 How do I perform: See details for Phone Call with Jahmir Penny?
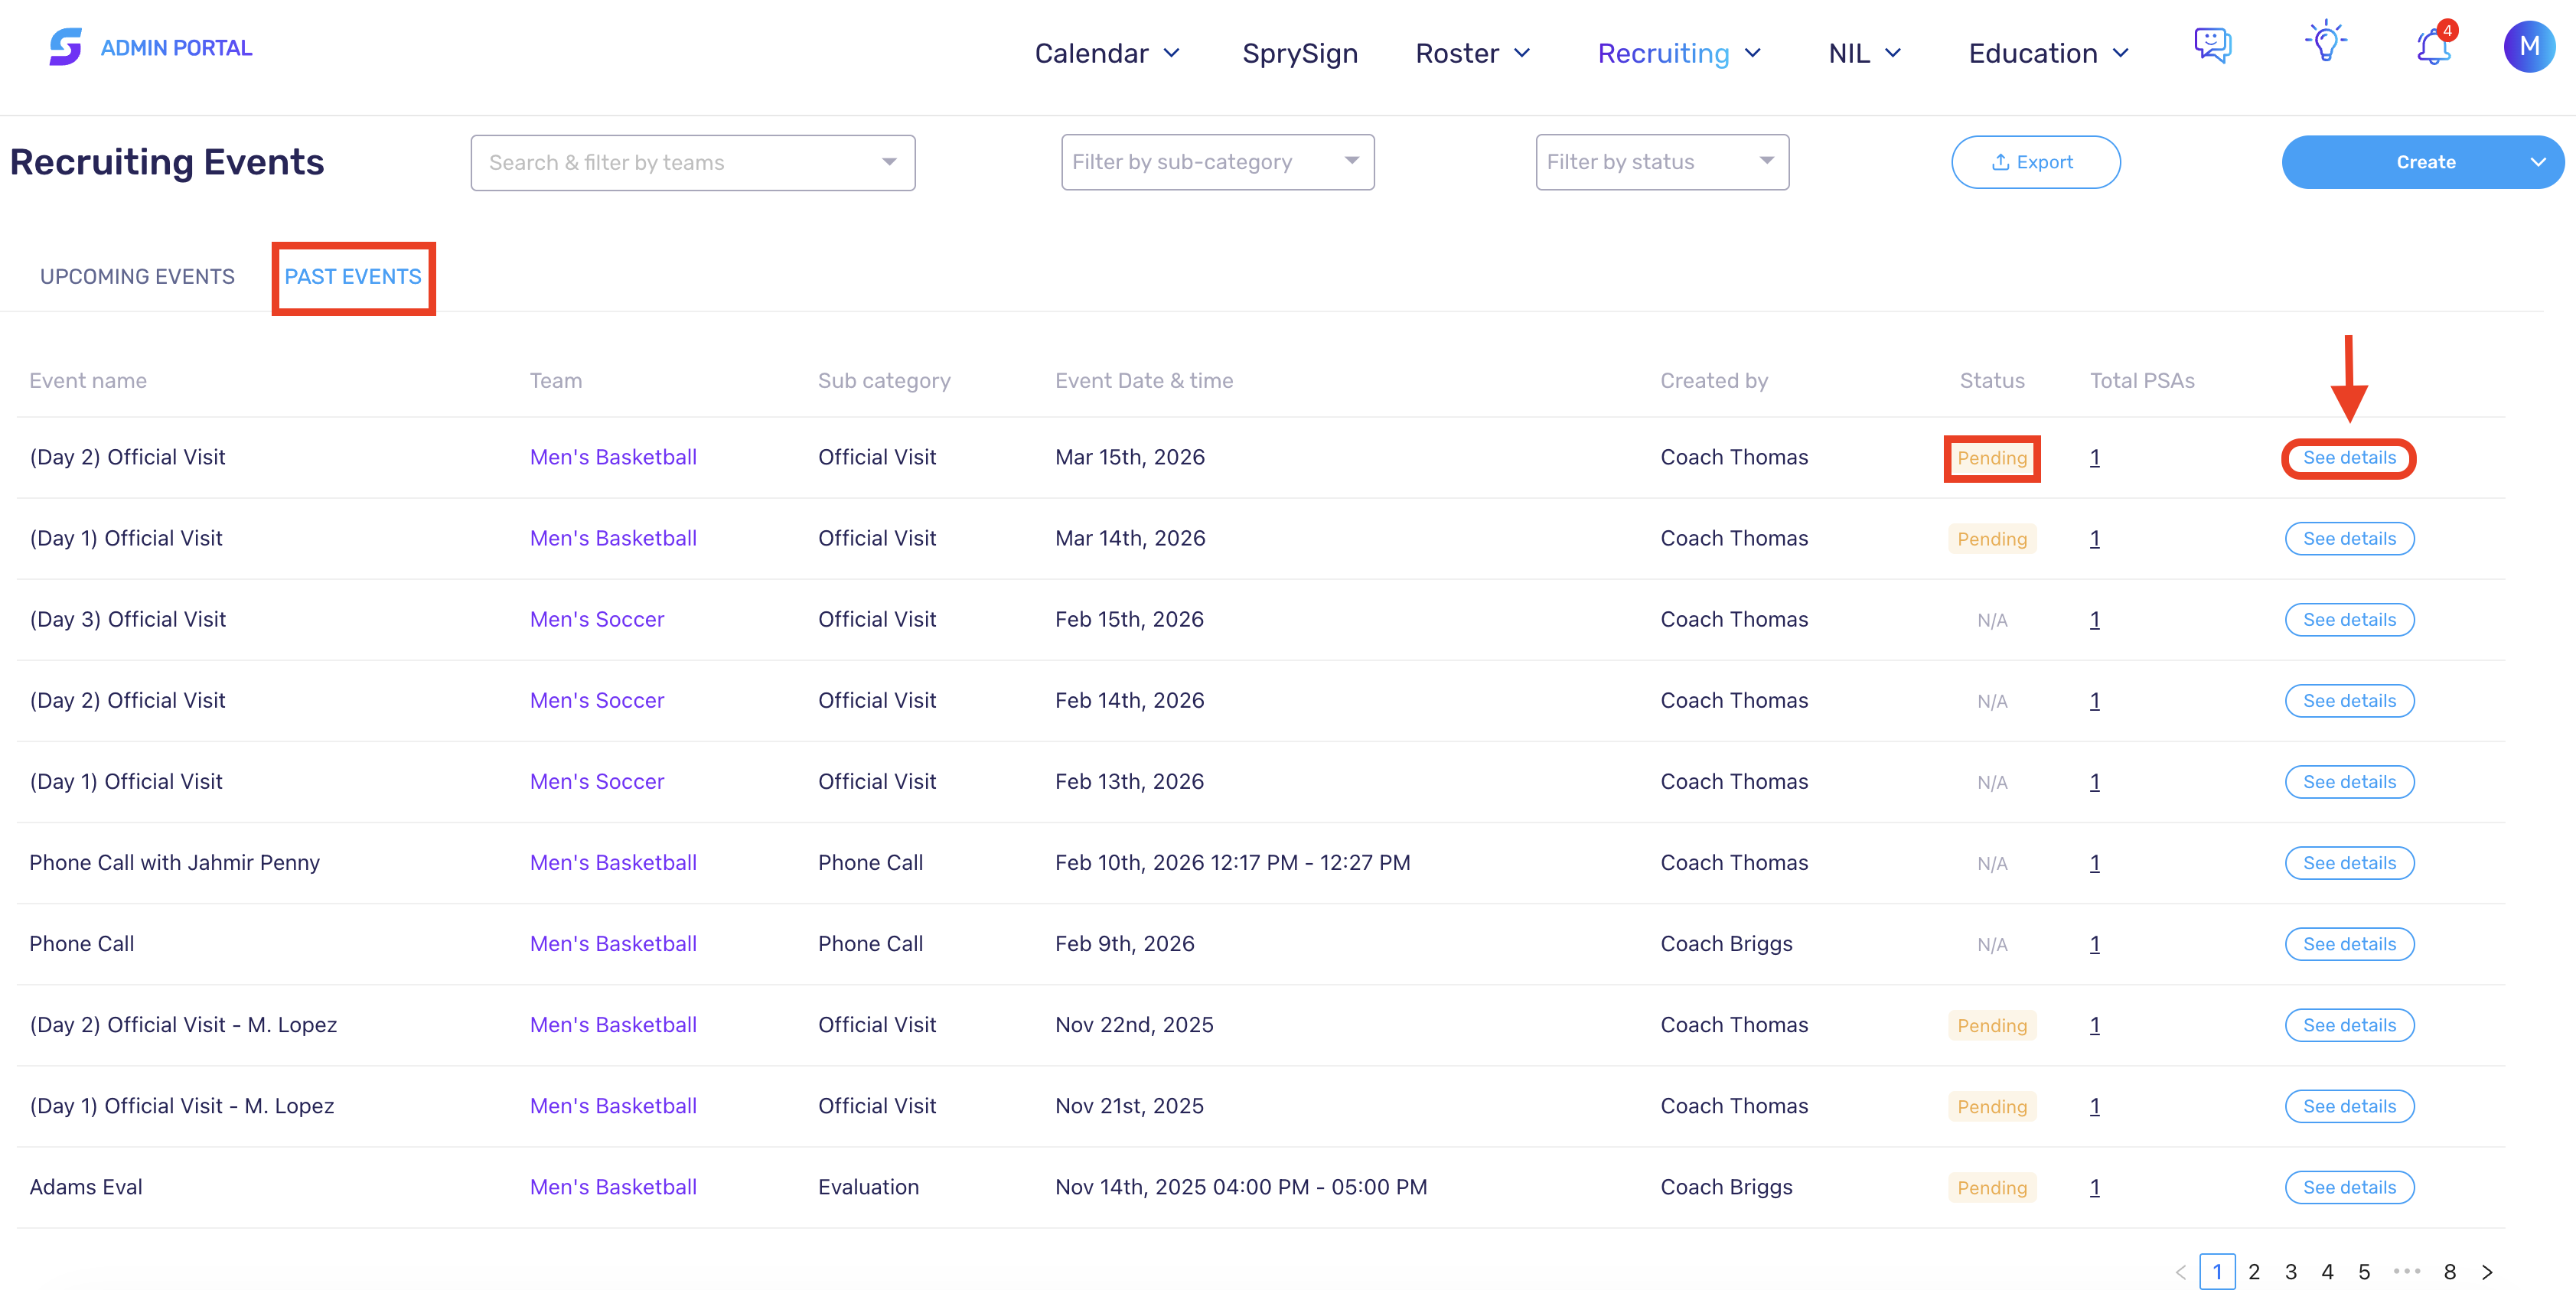2349,863
